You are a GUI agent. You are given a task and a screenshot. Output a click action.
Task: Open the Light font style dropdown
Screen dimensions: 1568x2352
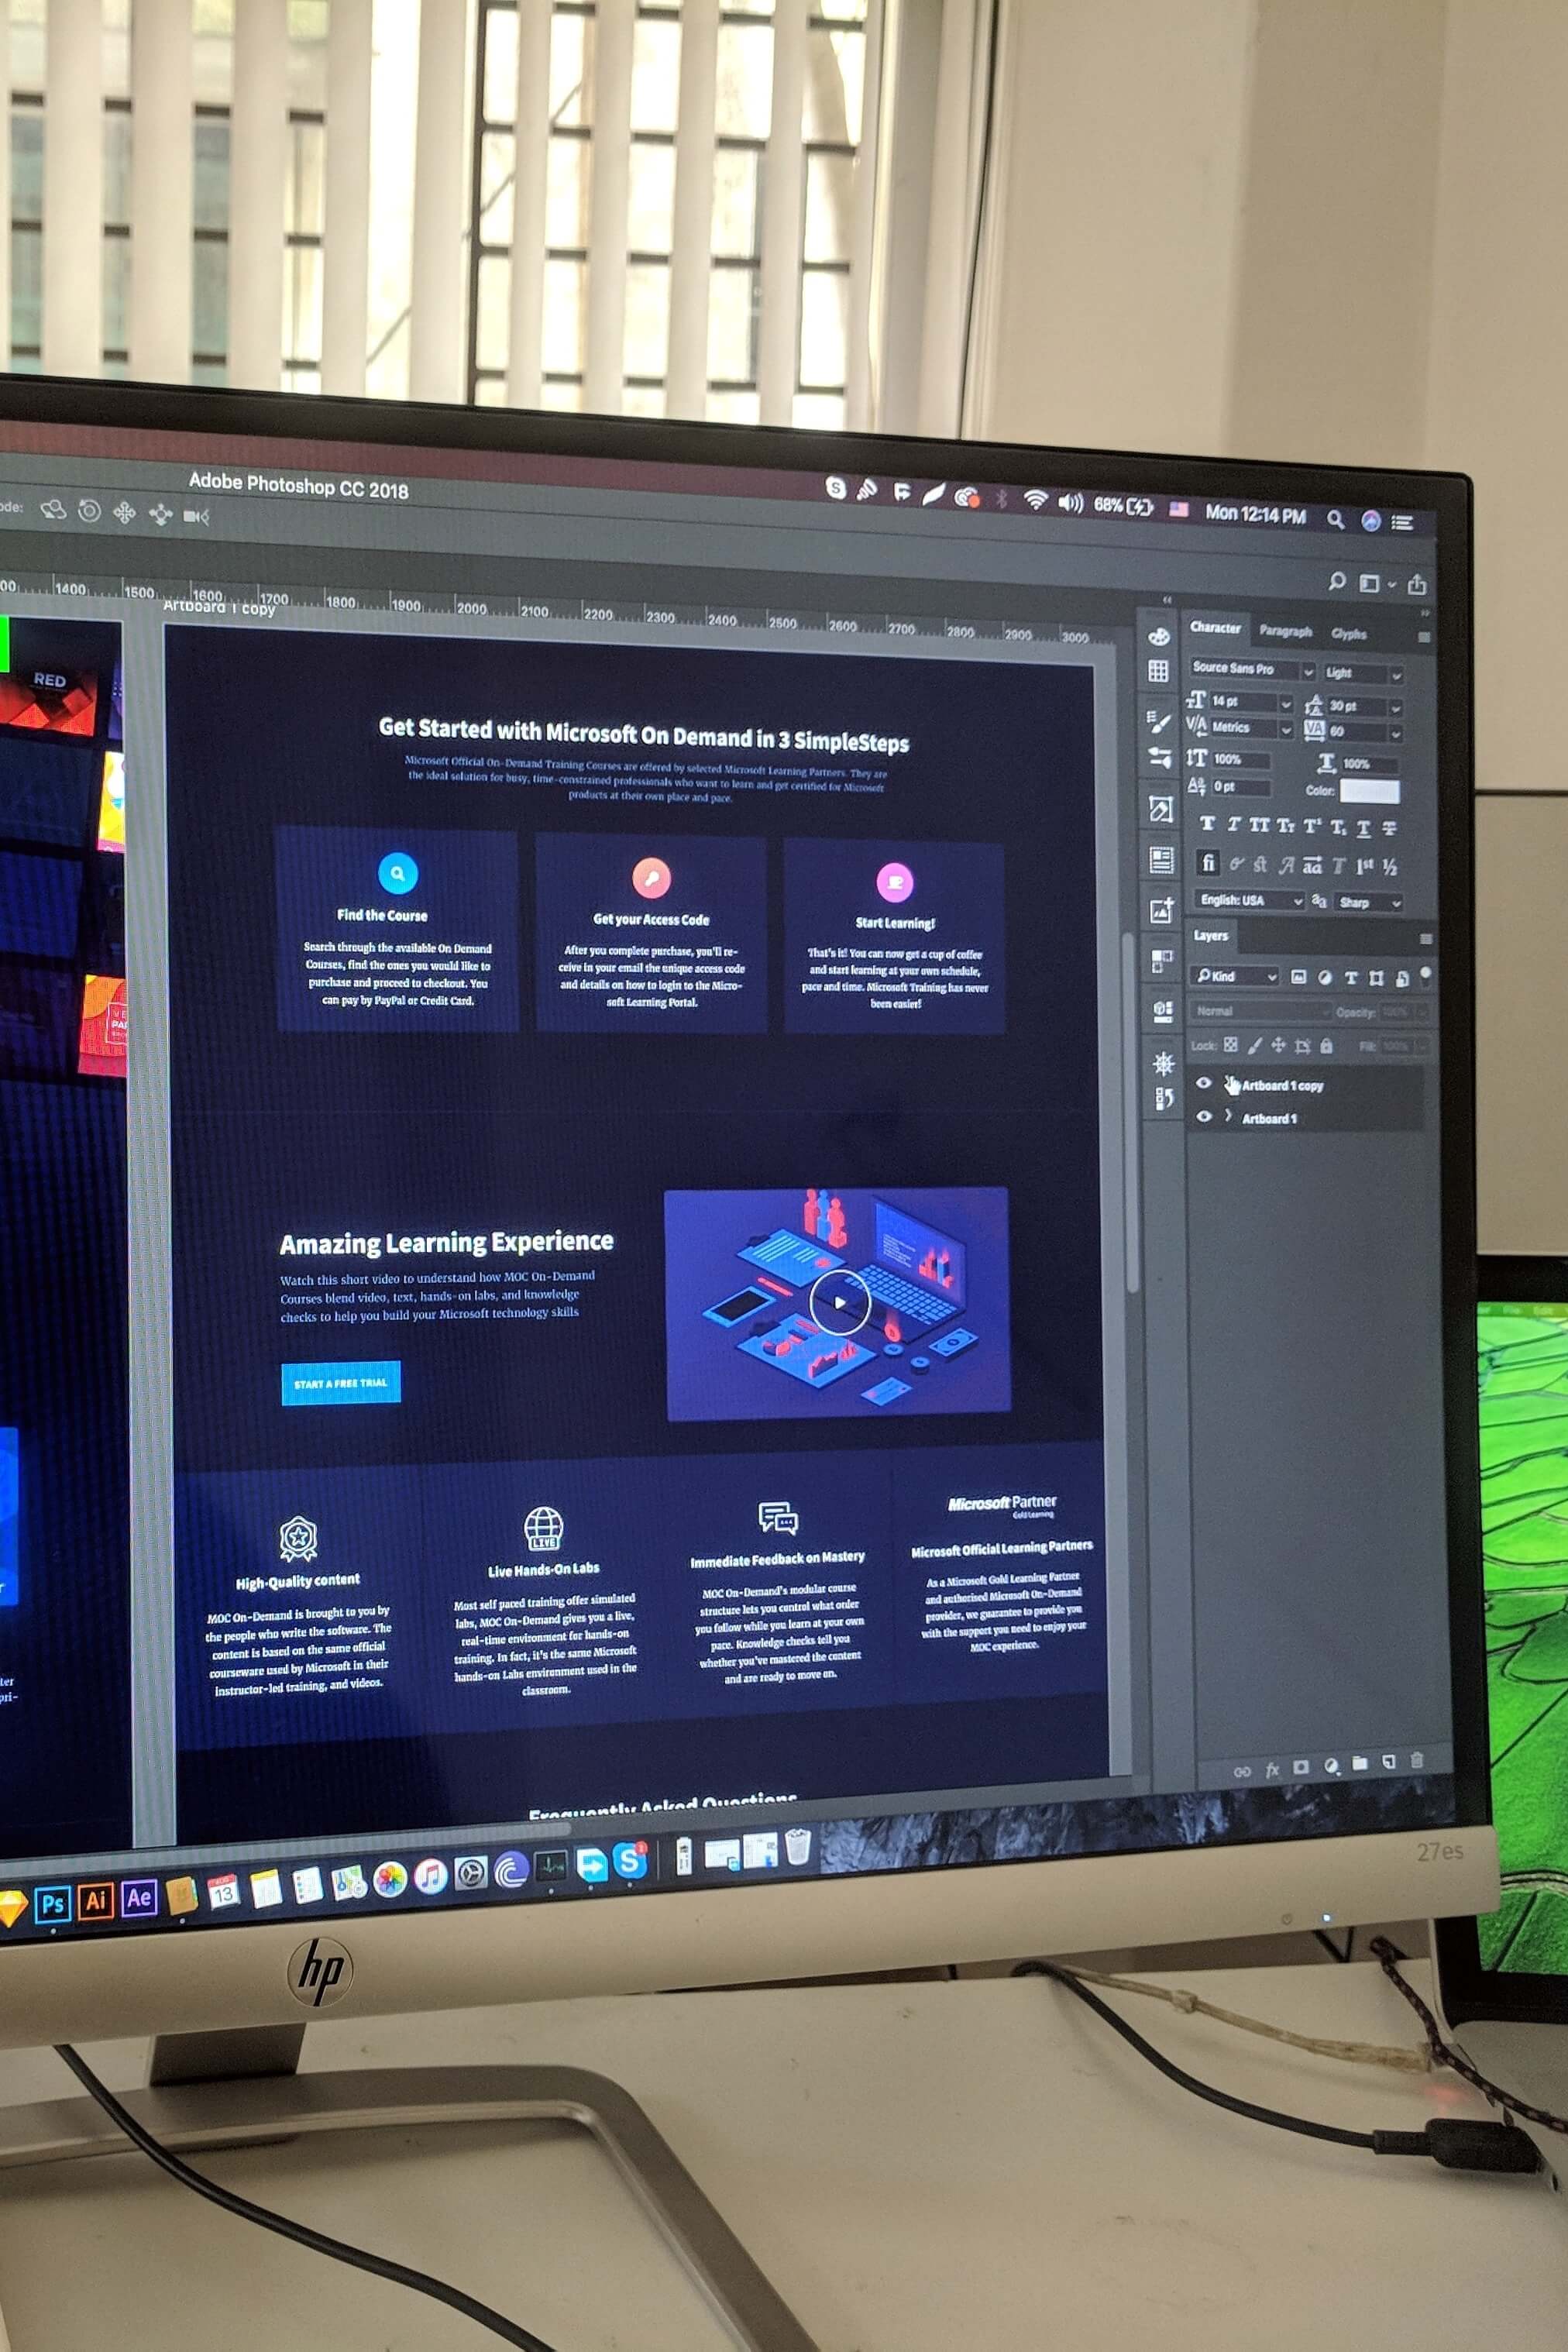pyautogui.click(x=1396, y=675)
